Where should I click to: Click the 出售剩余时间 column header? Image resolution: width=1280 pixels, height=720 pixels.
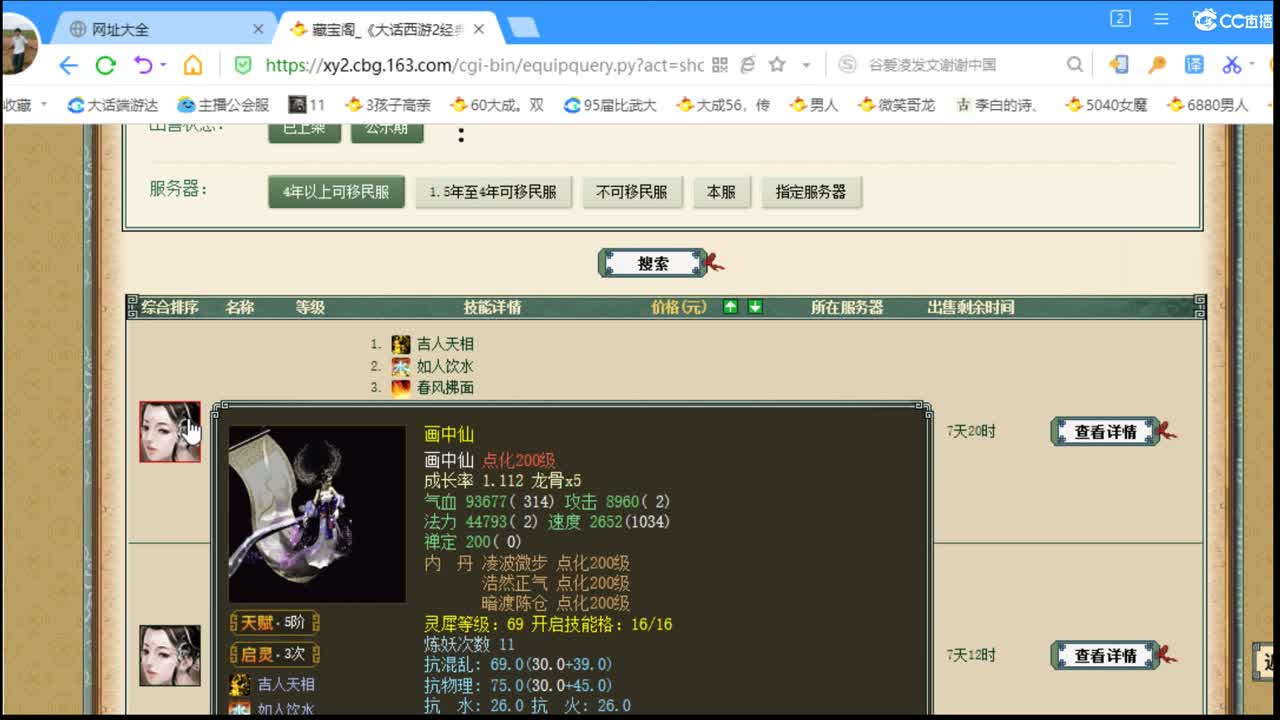(971, 307)
